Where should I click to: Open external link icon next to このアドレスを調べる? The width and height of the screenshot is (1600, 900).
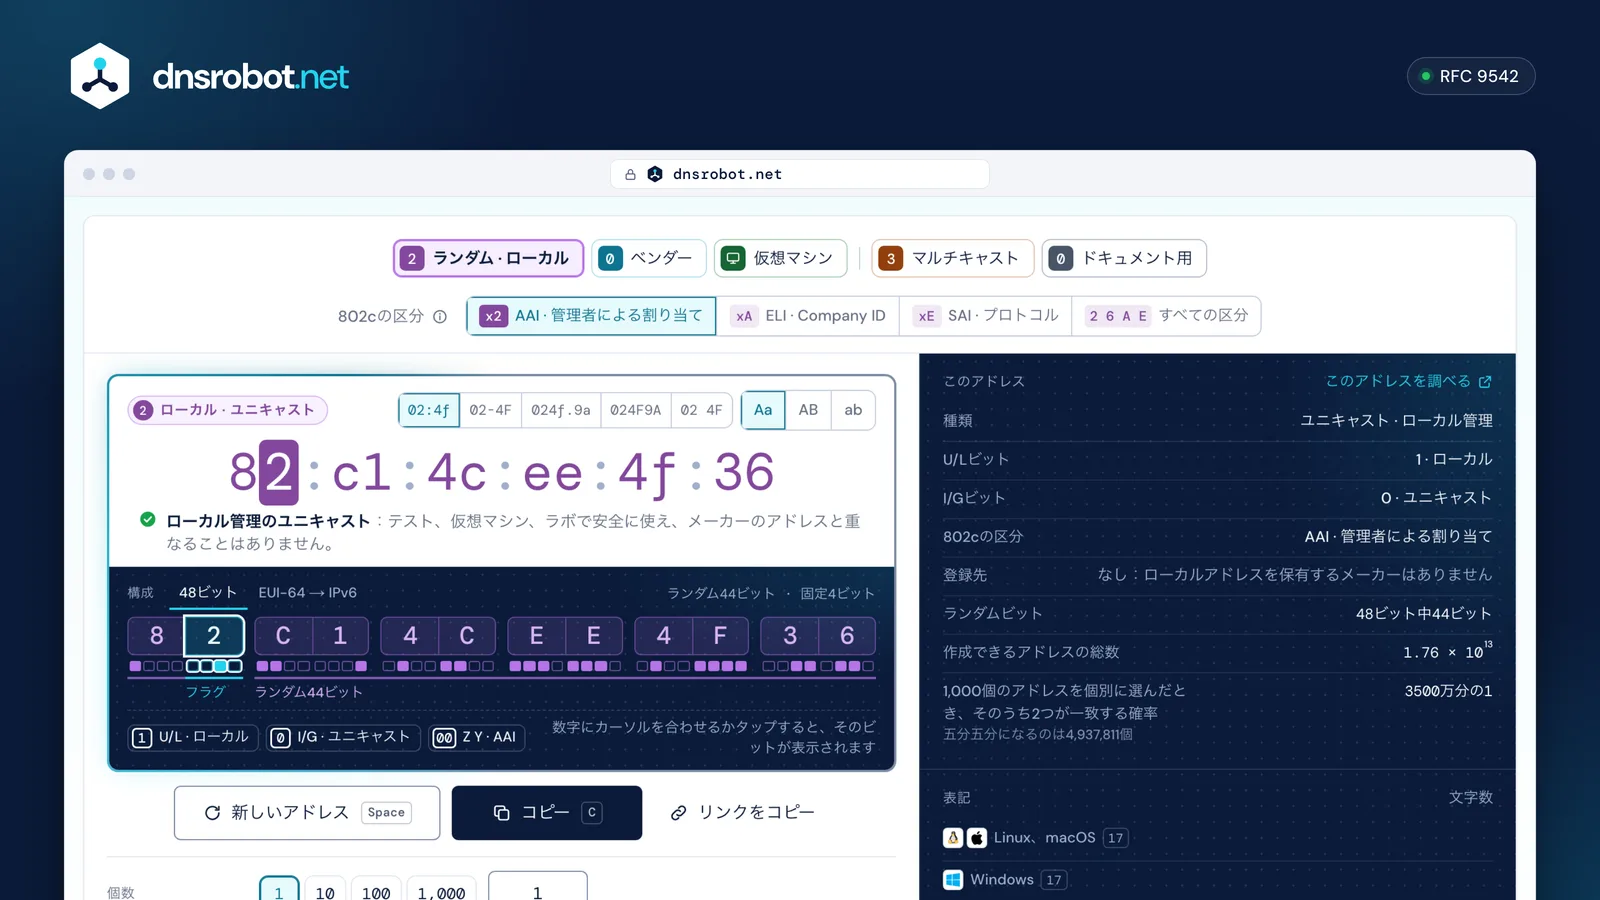(x=1485, y=381)
